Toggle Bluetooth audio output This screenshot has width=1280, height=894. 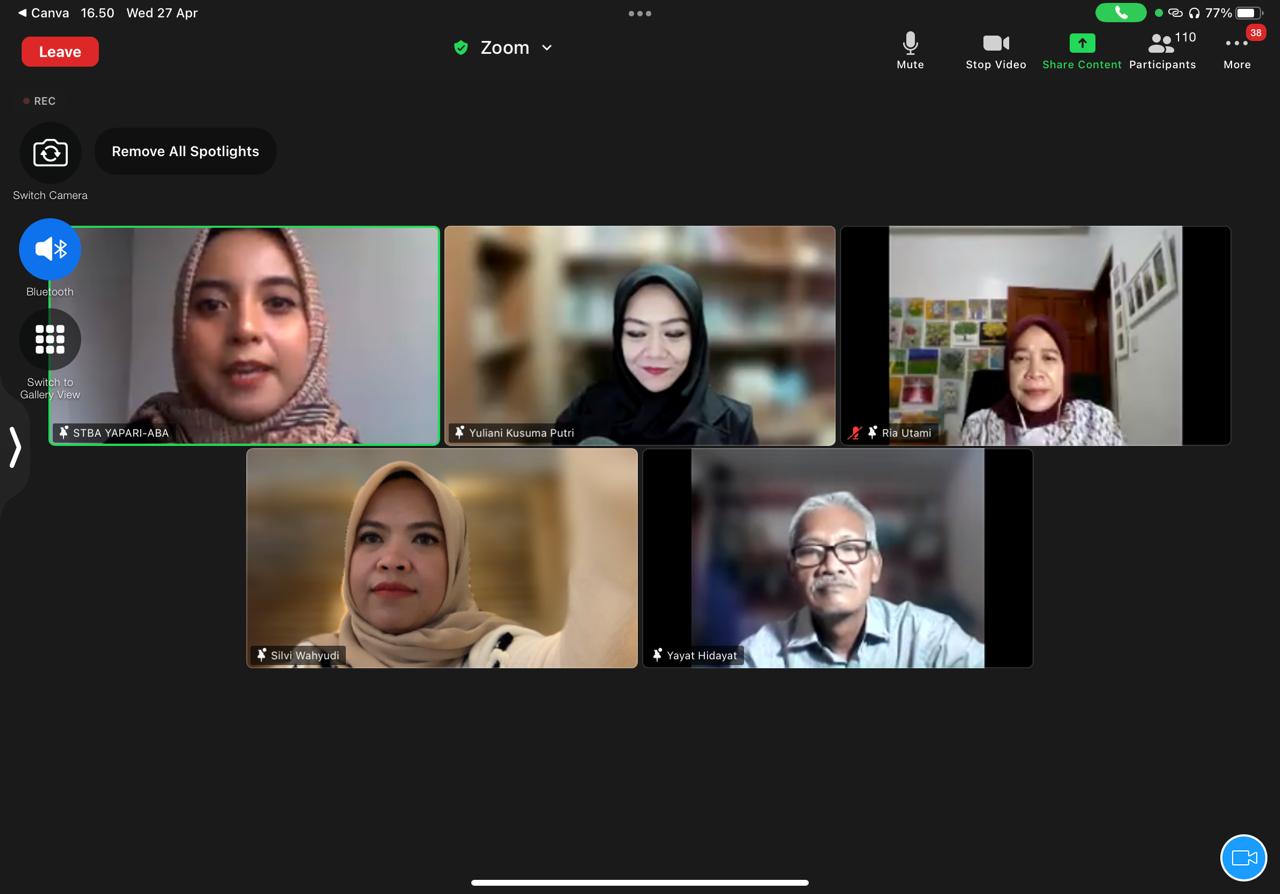pos(50,249)
